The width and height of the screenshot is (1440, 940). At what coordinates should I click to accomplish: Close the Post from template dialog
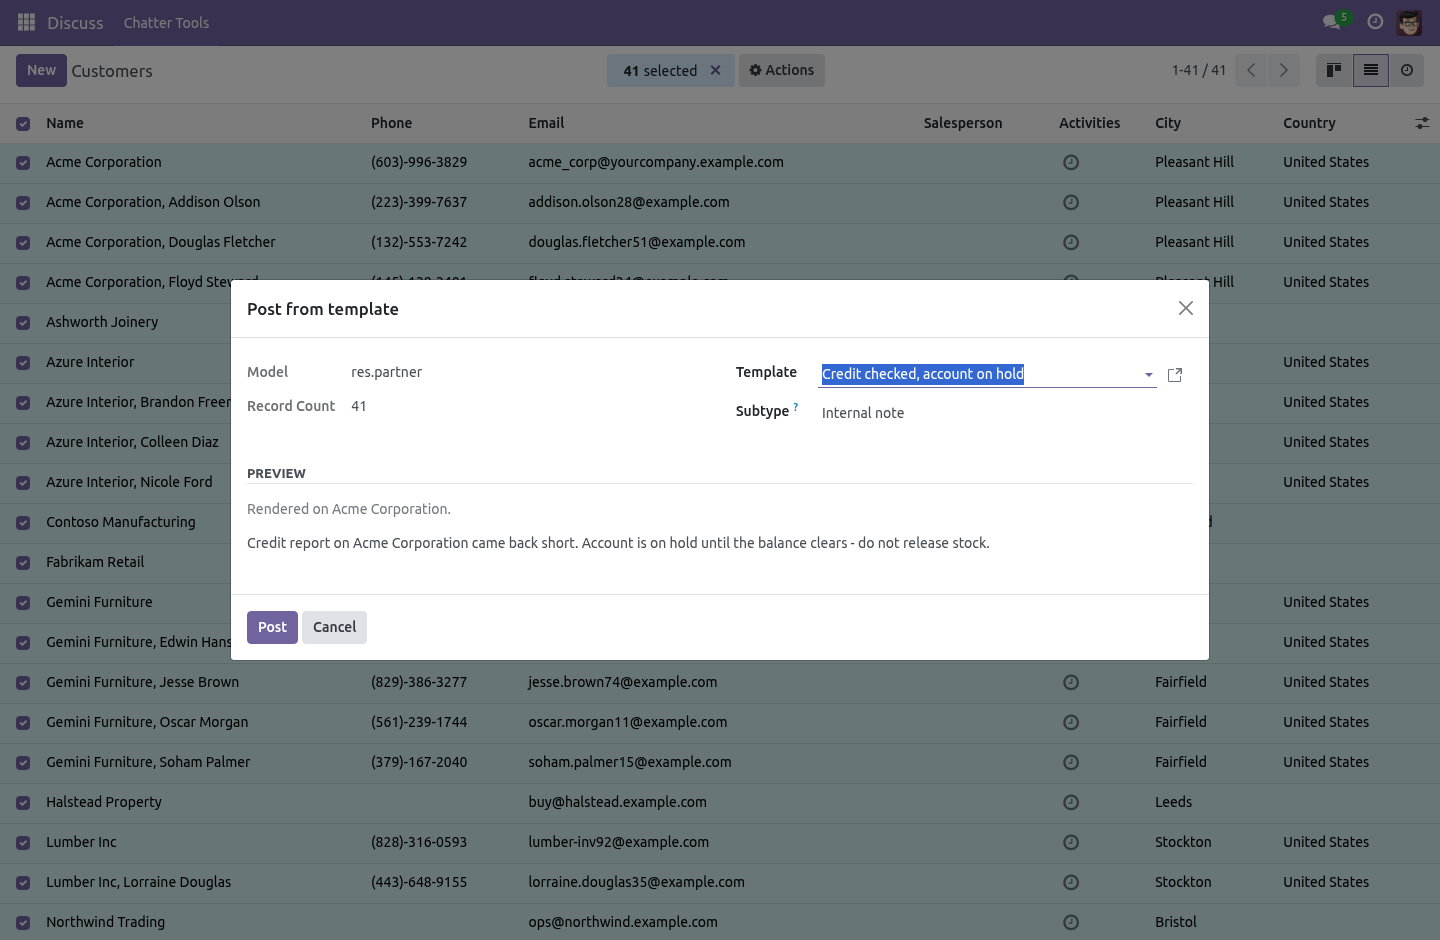pos(1186,308)
